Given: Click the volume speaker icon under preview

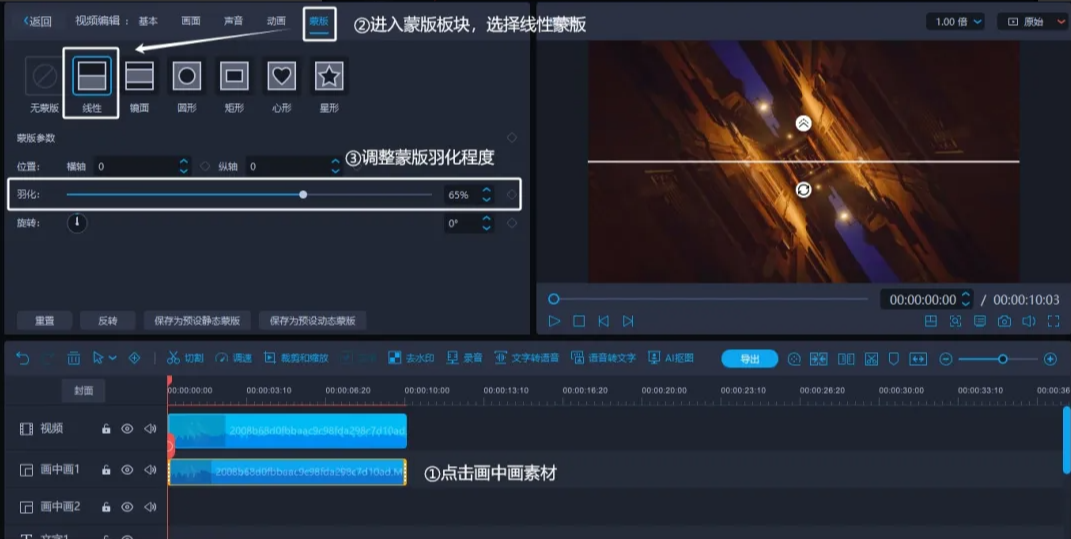Looking at the screenshot, I should pyautogui.click(x=1029, y=321).
